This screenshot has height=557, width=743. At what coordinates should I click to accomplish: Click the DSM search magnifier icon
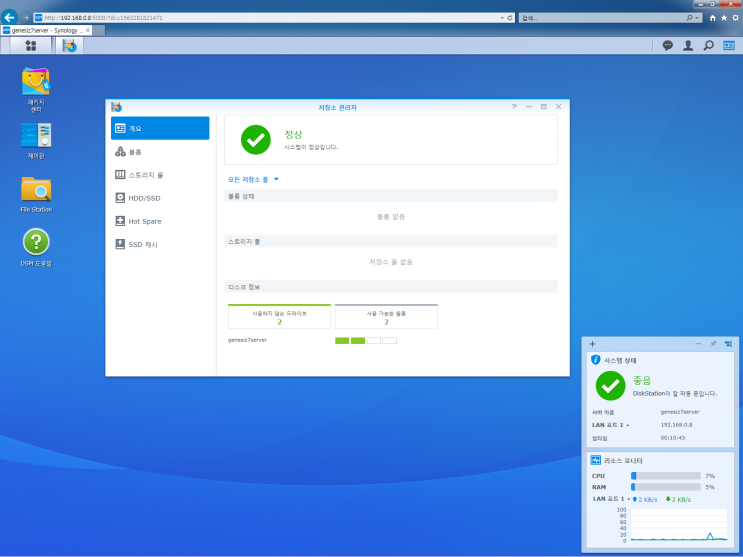tap(708, 46)
